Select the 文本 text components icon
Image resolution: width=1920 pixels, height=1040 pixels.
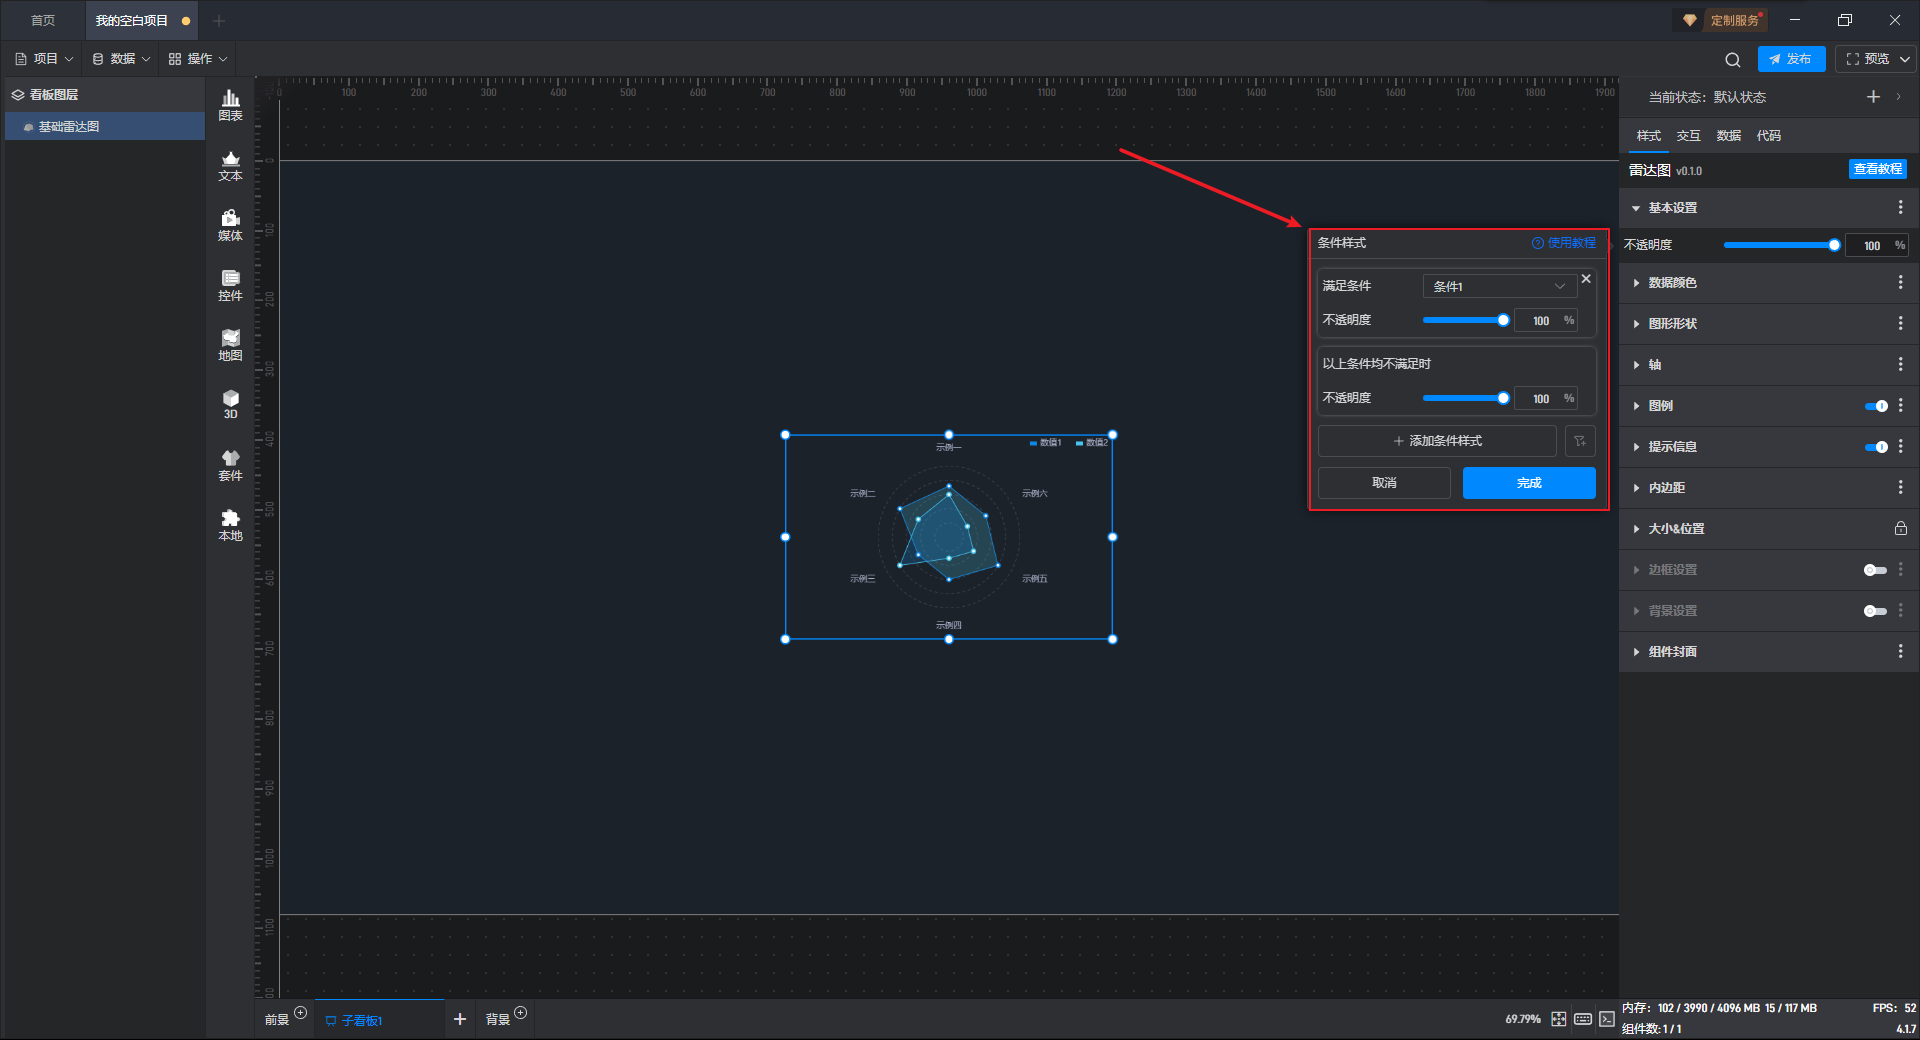230,165
